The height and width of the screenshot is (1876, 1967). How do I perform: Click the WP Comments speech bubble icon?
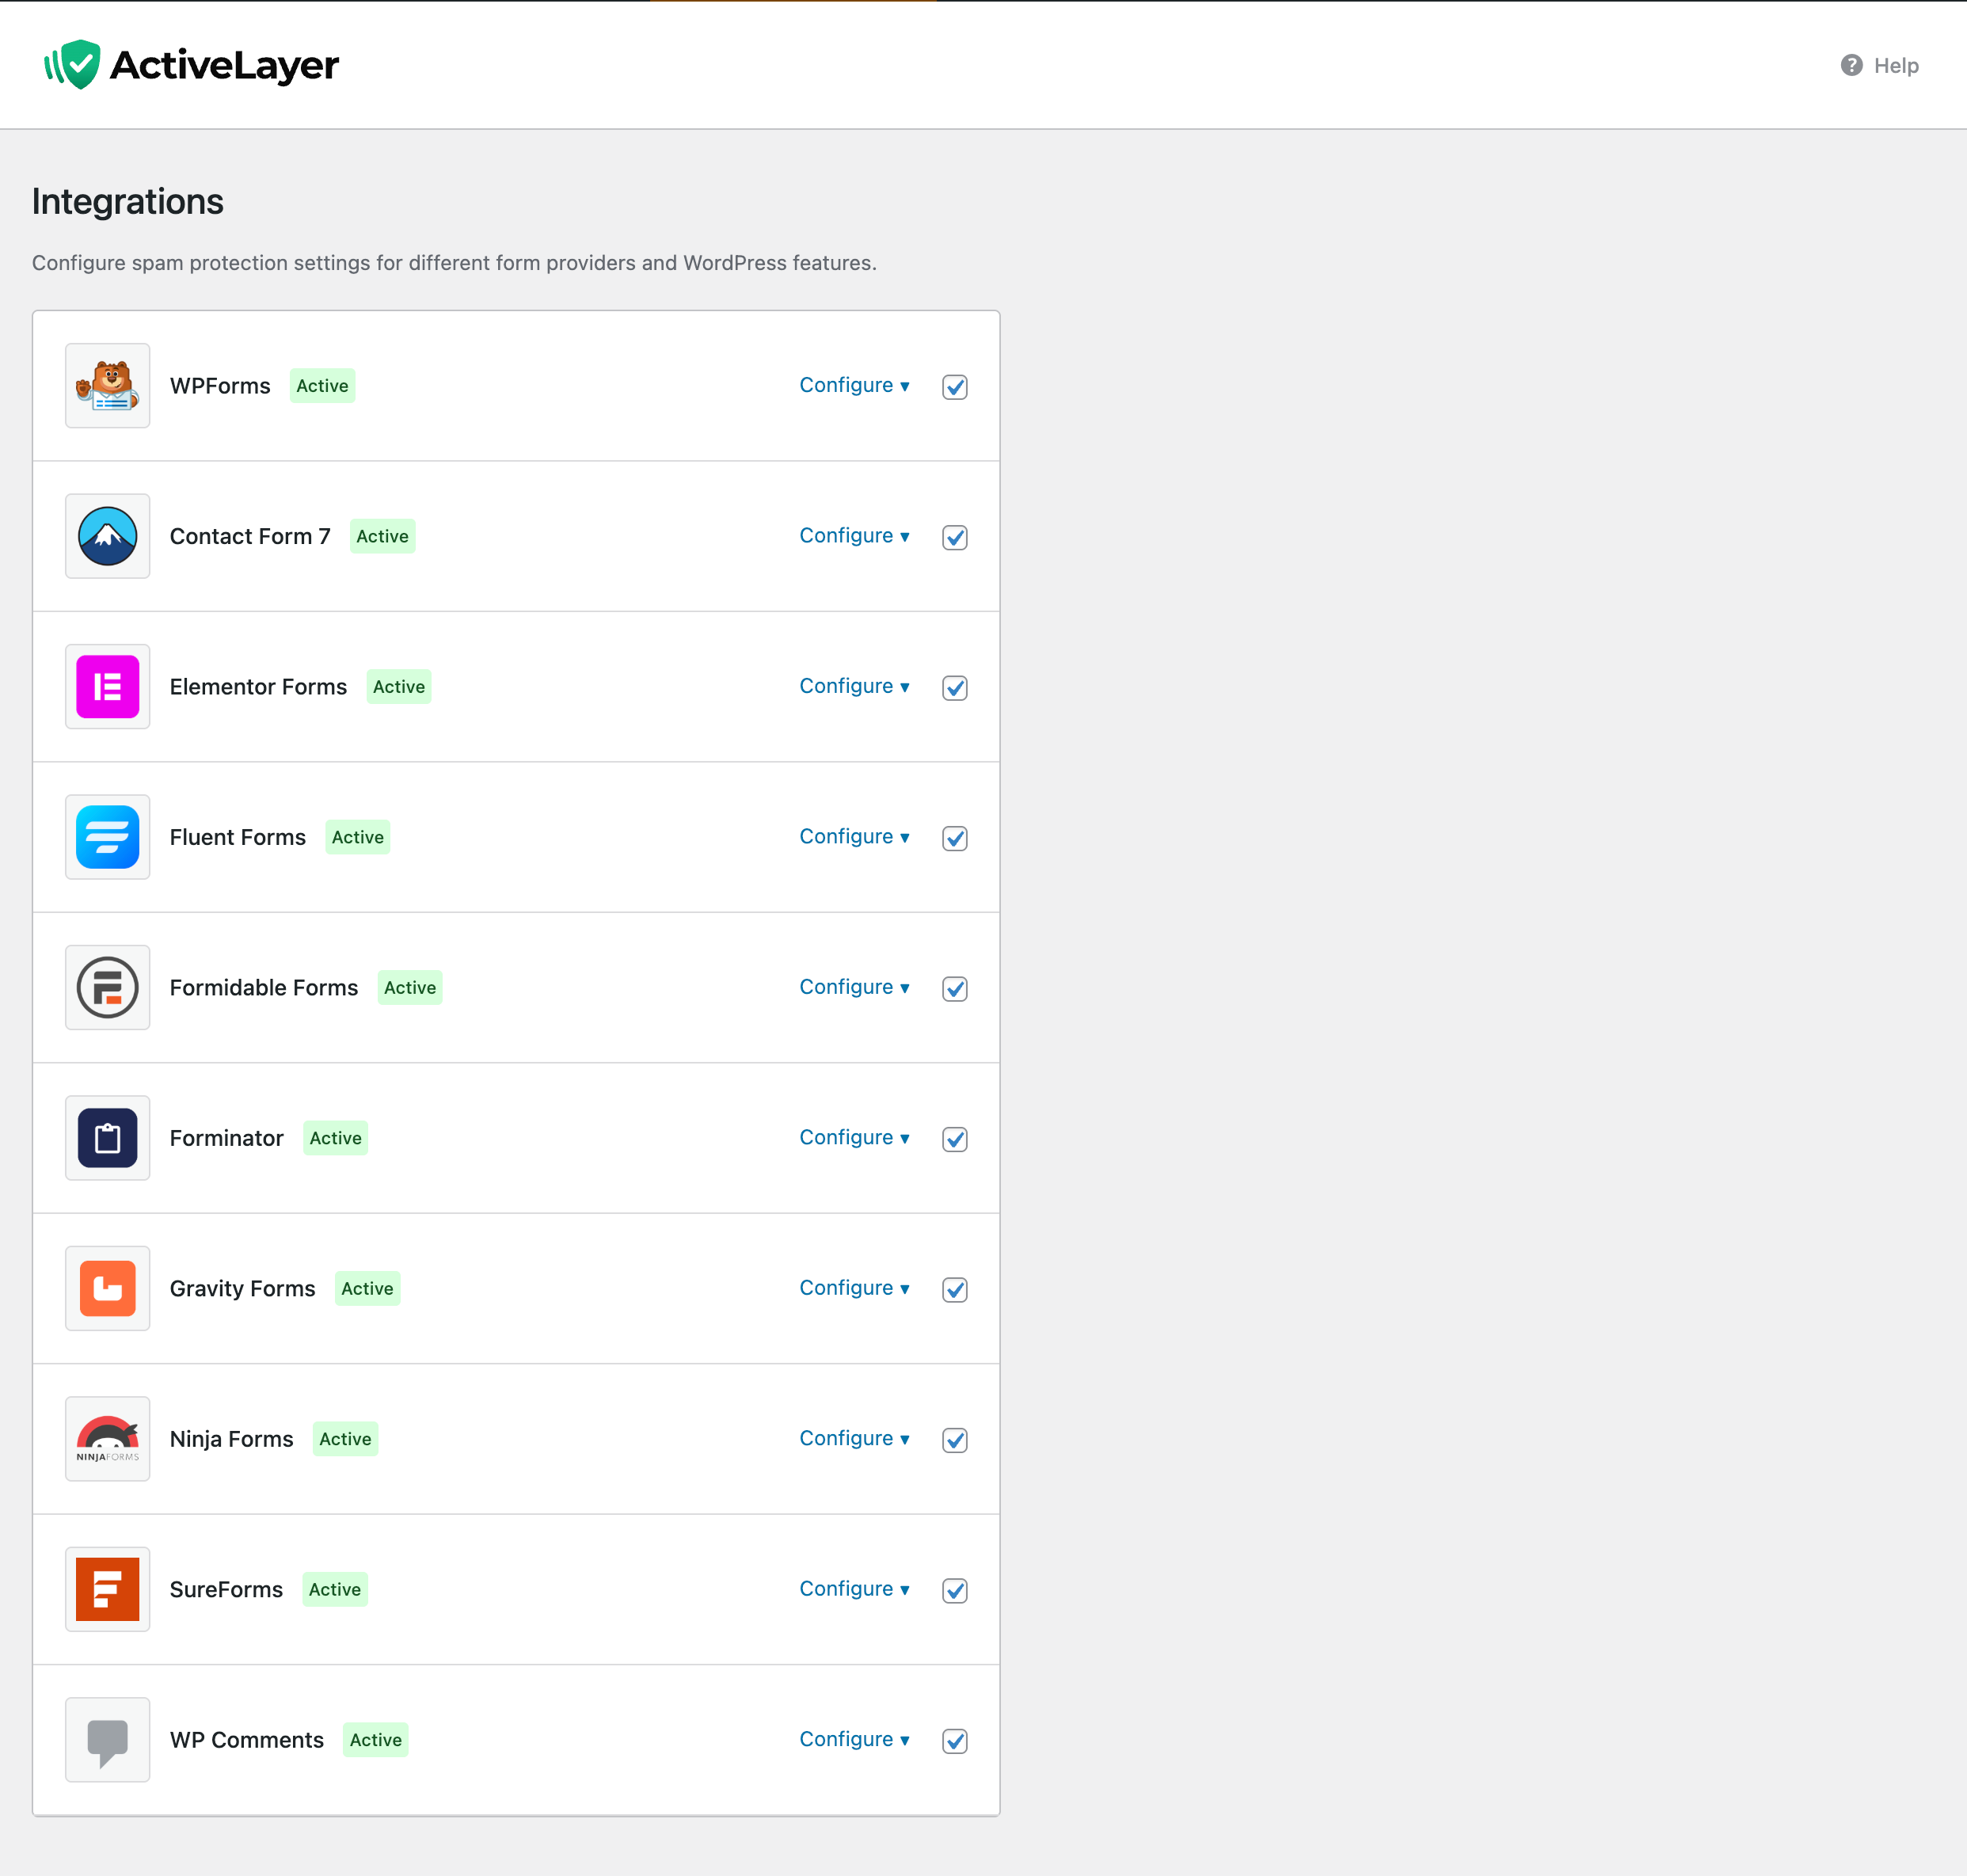(x=108, y=1740)
